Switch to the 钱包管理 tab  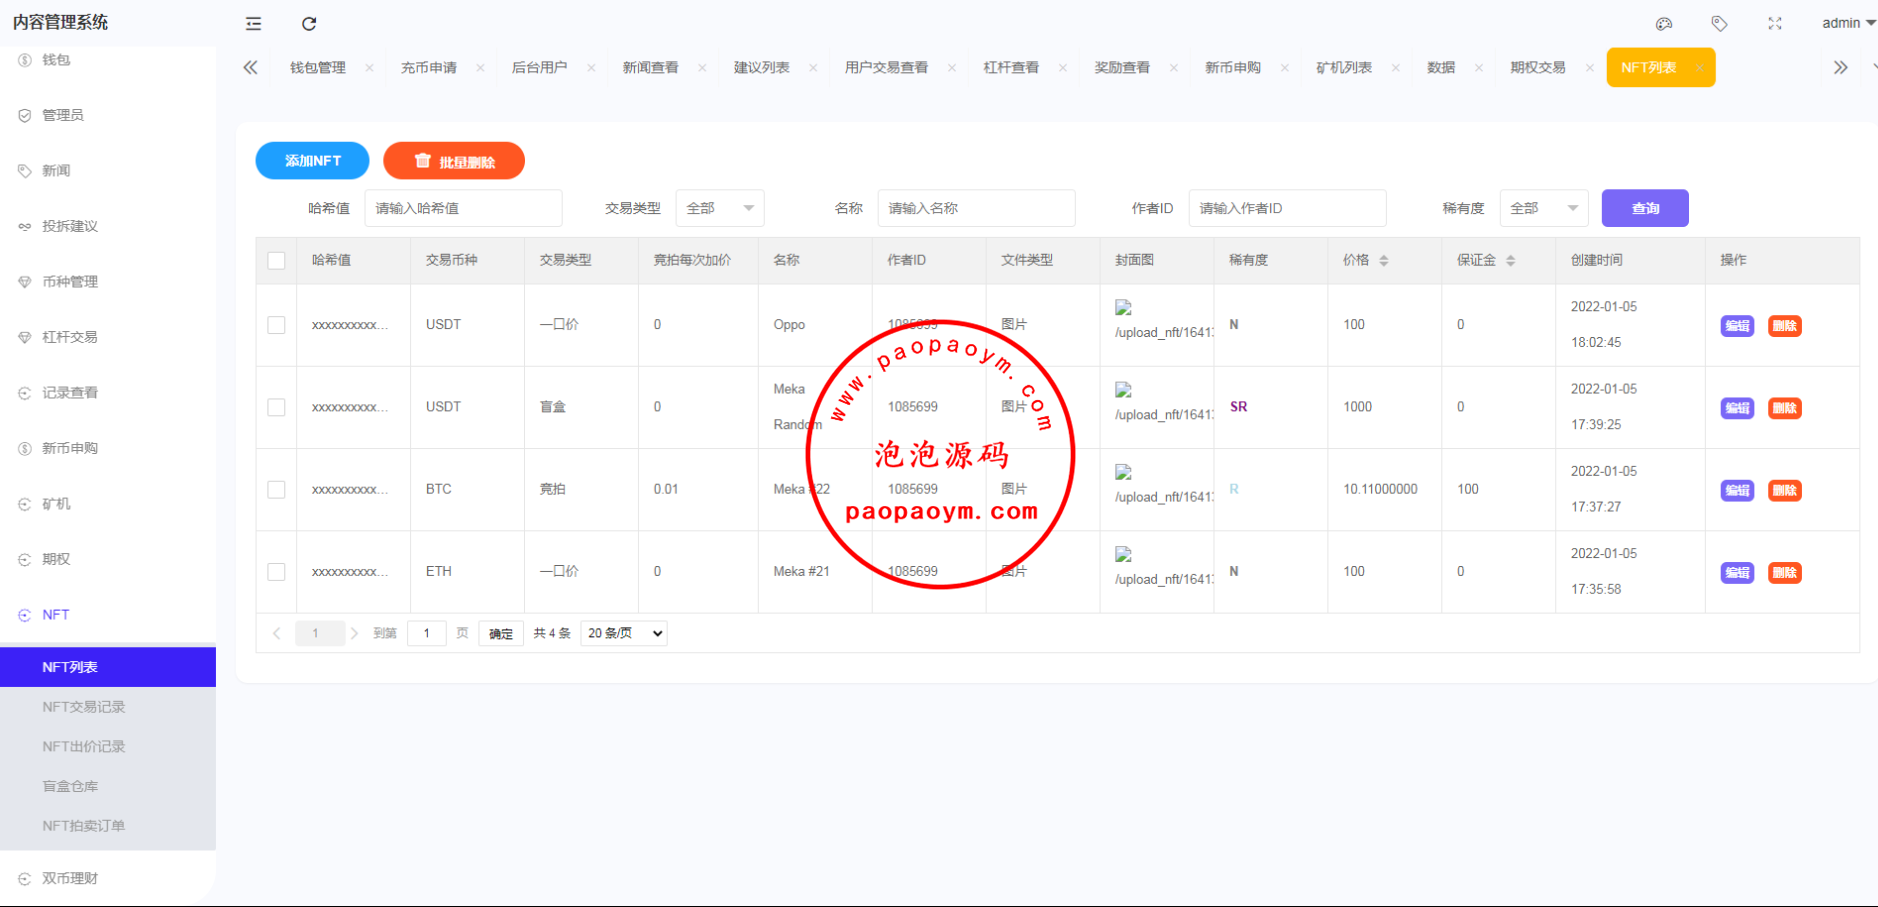point(318,68)
